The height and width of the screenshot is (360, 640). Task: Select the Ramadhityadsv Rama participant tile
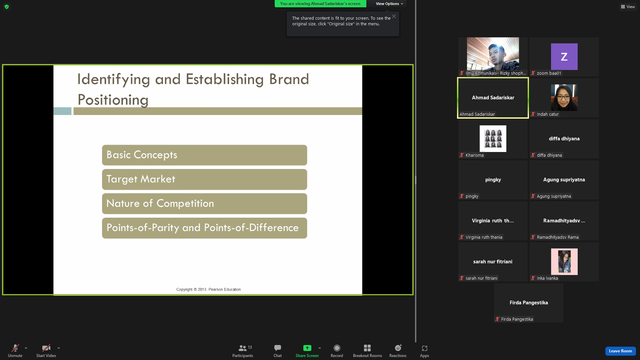tap(564, 221)
